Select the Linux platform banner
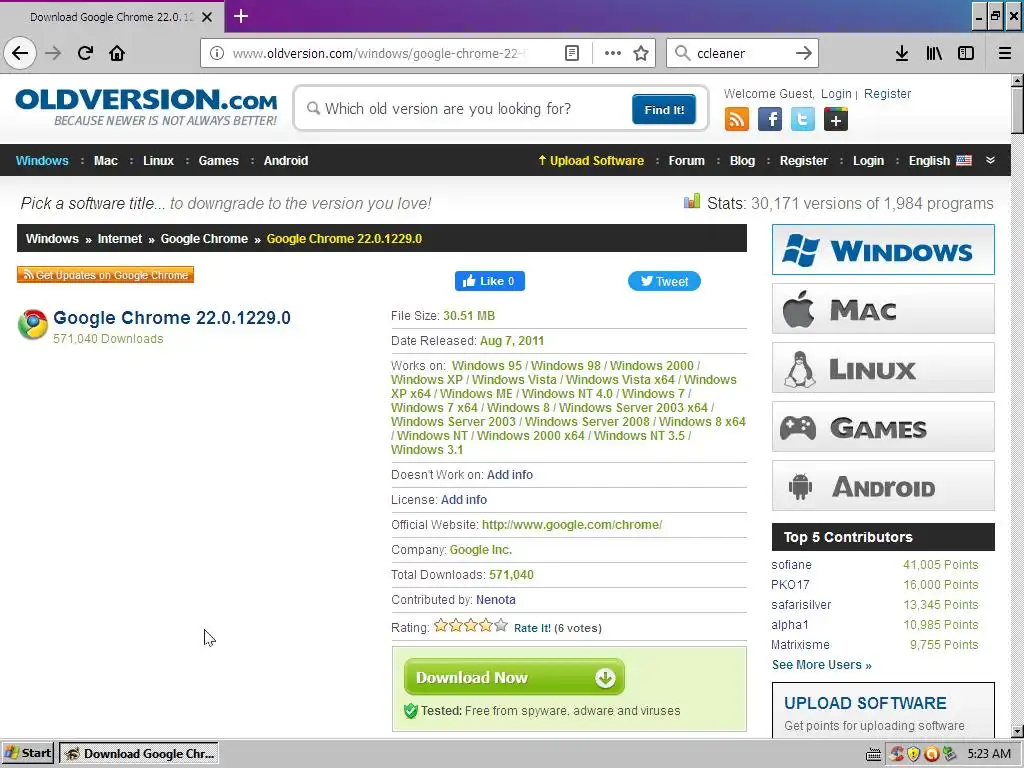This screenshot has height=768, width=1024. [883, 368]
